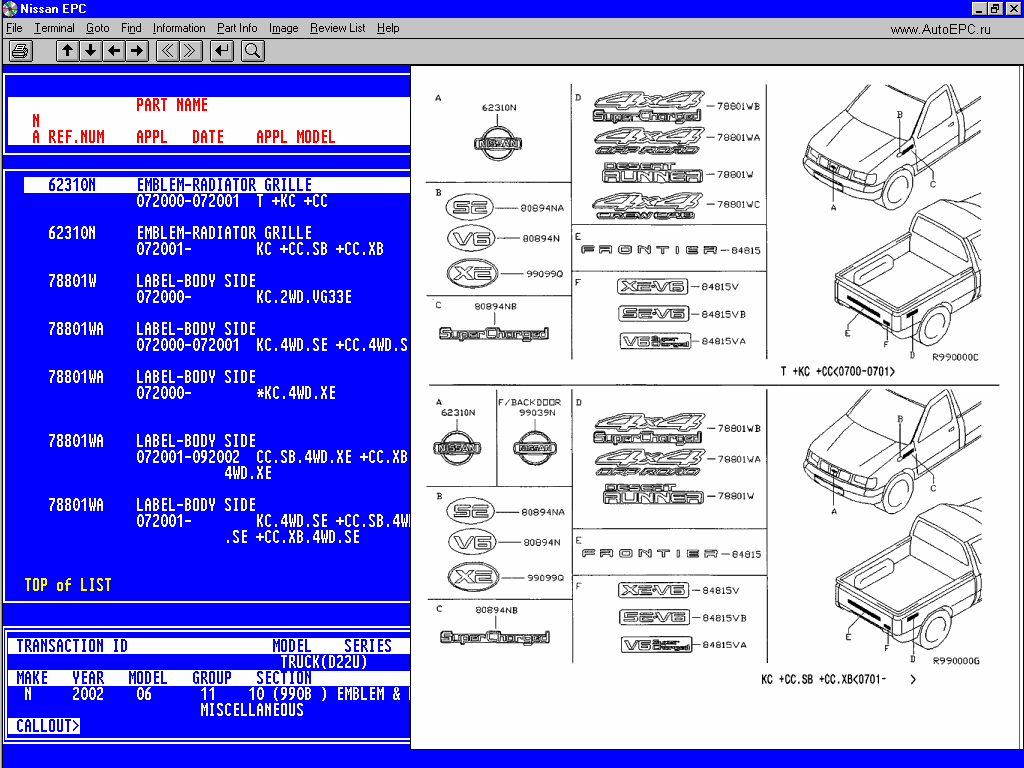1024x768 pixels.
Task: Click the XE oval emblem in upper diagram
Action: click(x=472, y=273)
